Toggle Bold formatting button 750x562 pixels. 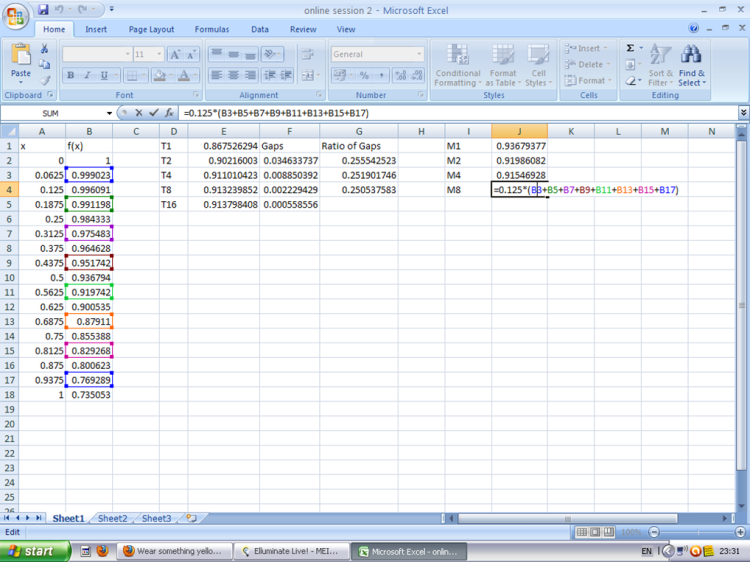(71, 75)
